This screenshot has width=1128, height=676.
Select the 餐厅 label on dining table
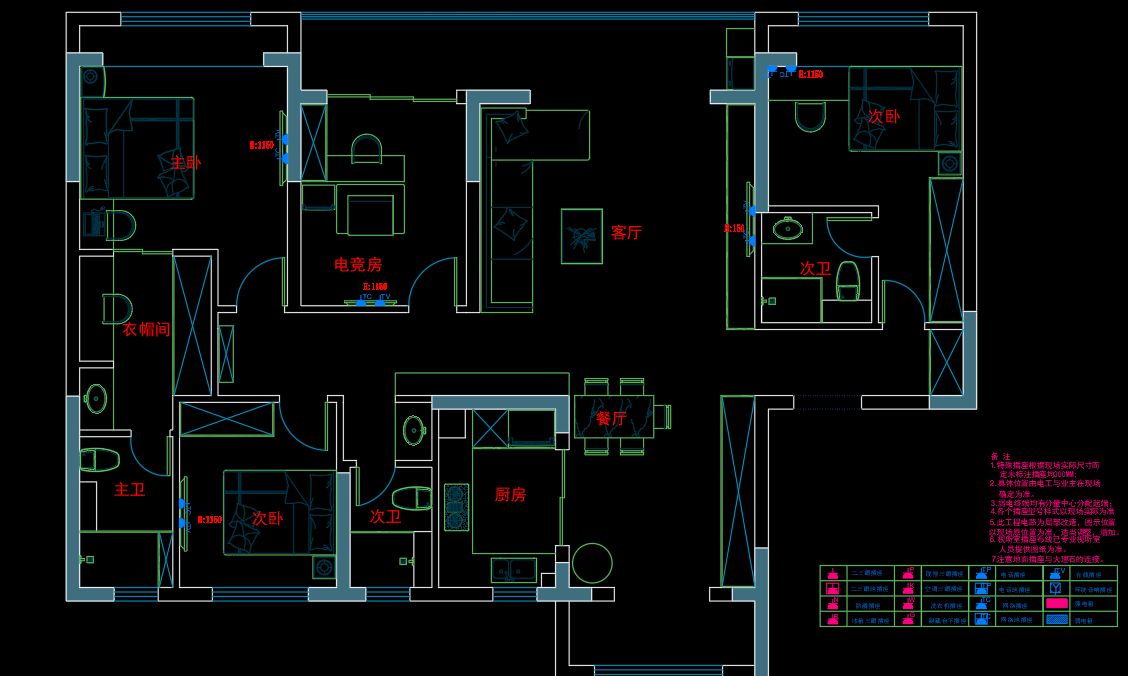coord(611,418)
